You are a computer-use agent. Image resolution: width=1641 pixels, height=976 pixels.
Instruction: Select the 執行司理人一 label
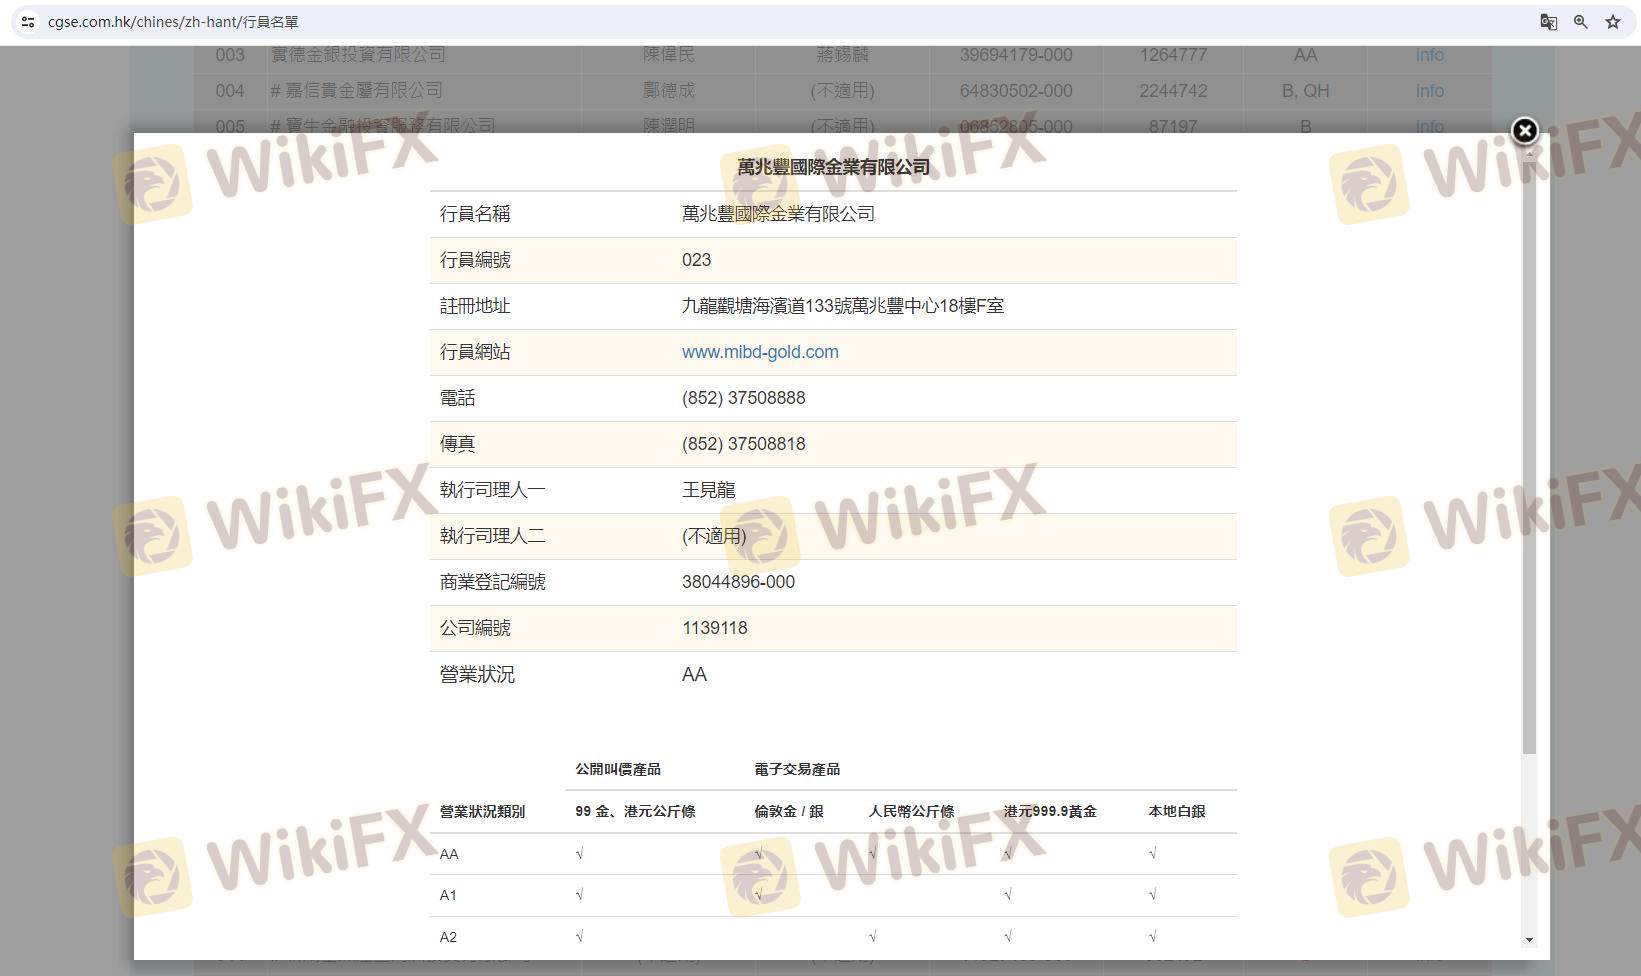click(493, 490)
